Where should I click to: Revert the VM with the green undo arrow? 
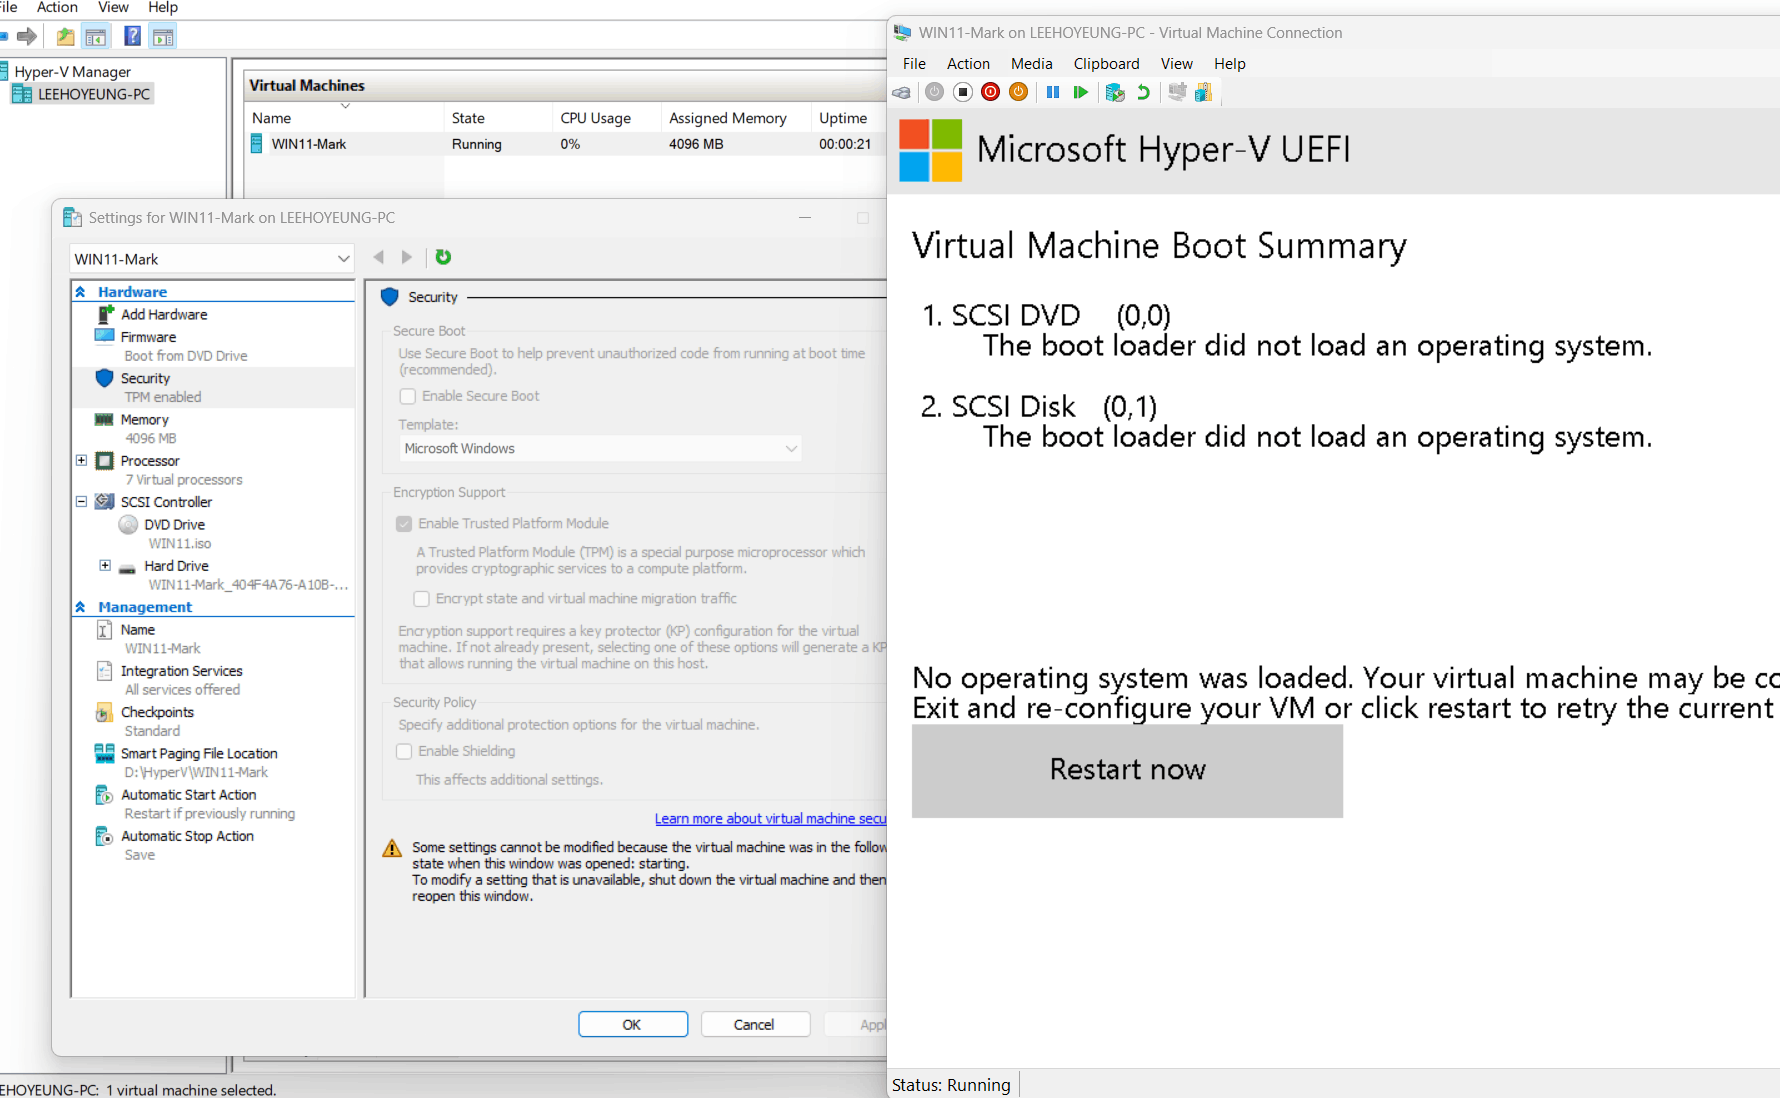[1143, 92]
